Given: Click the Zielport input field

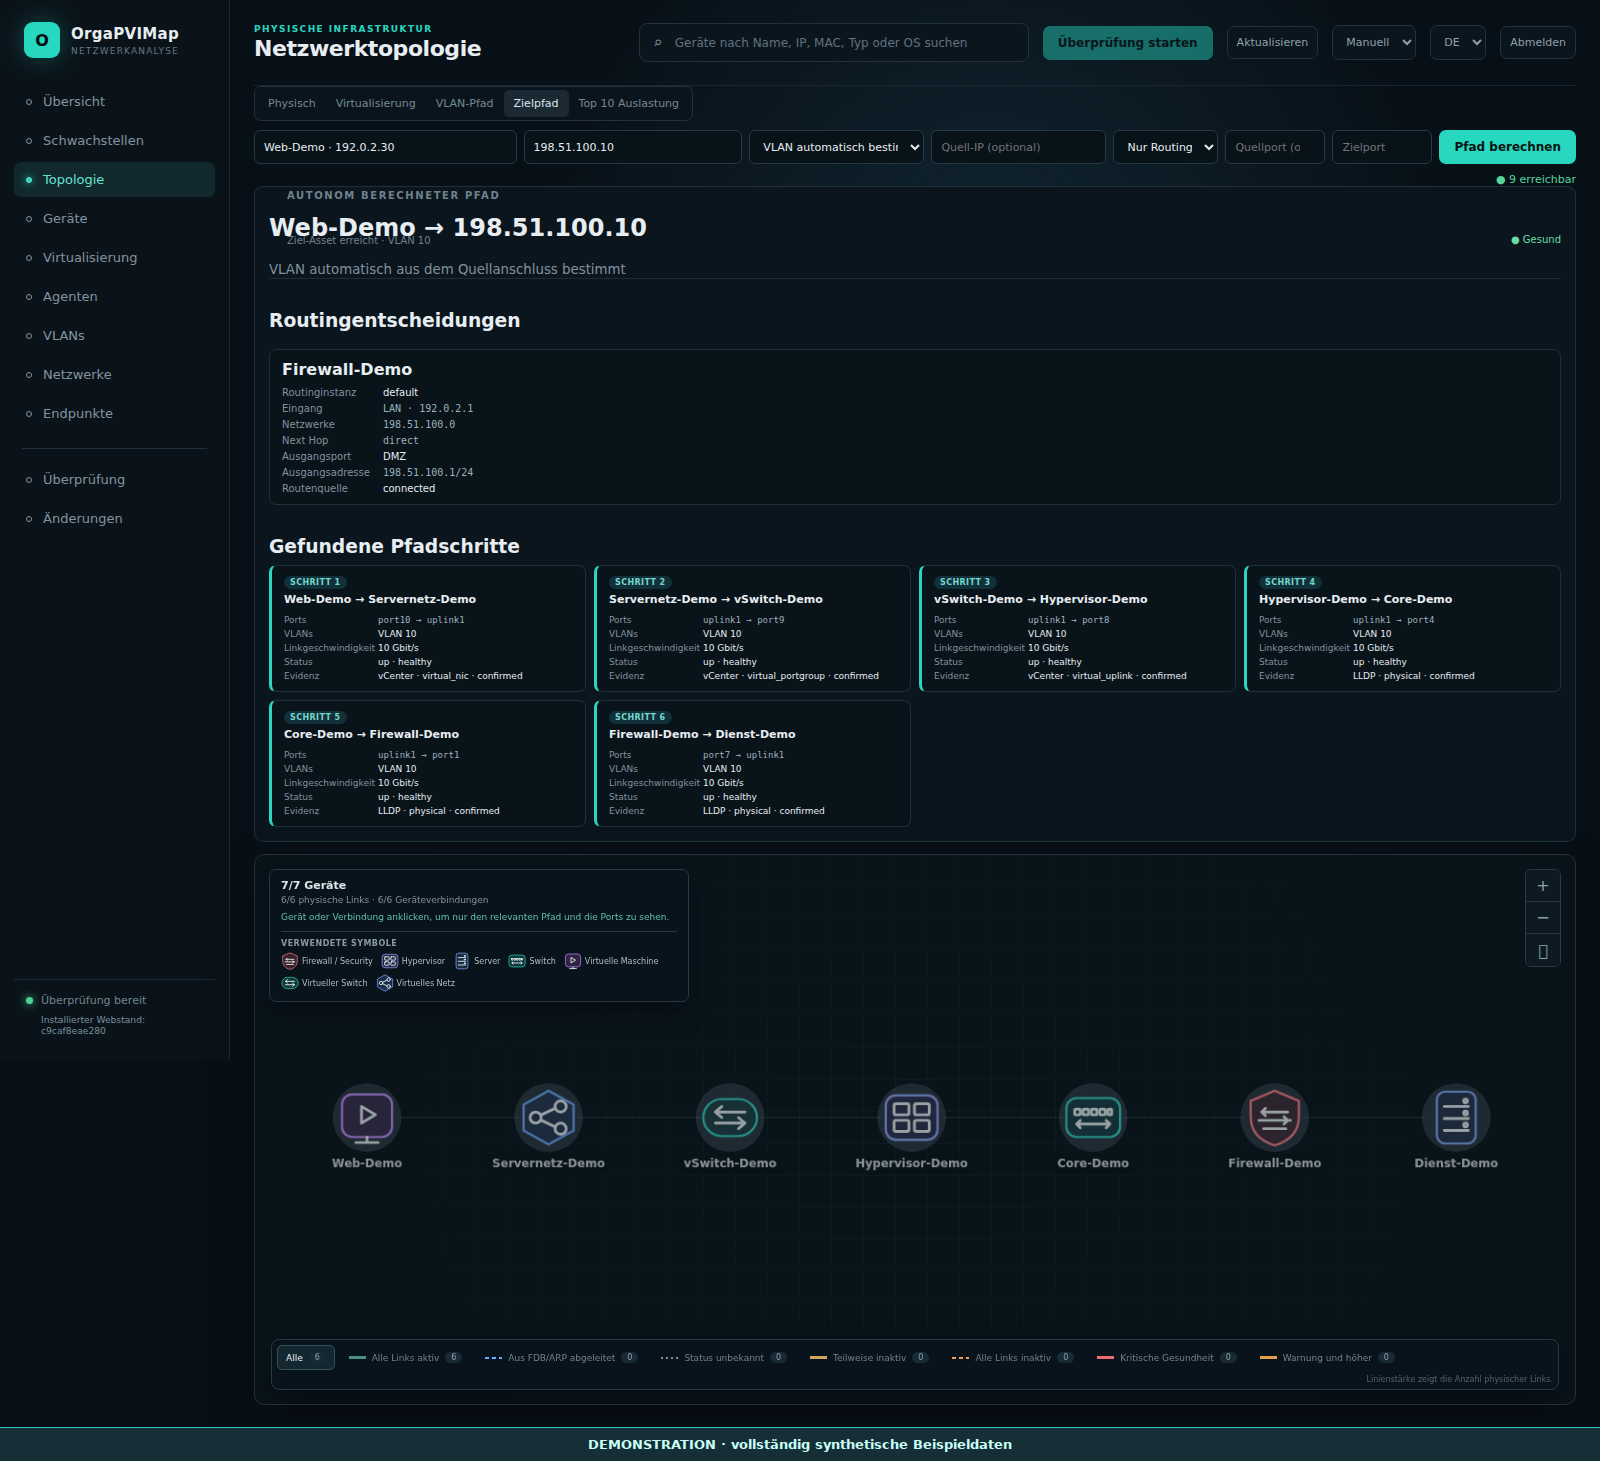Looking at the screenshot, I should point(1381,147).
